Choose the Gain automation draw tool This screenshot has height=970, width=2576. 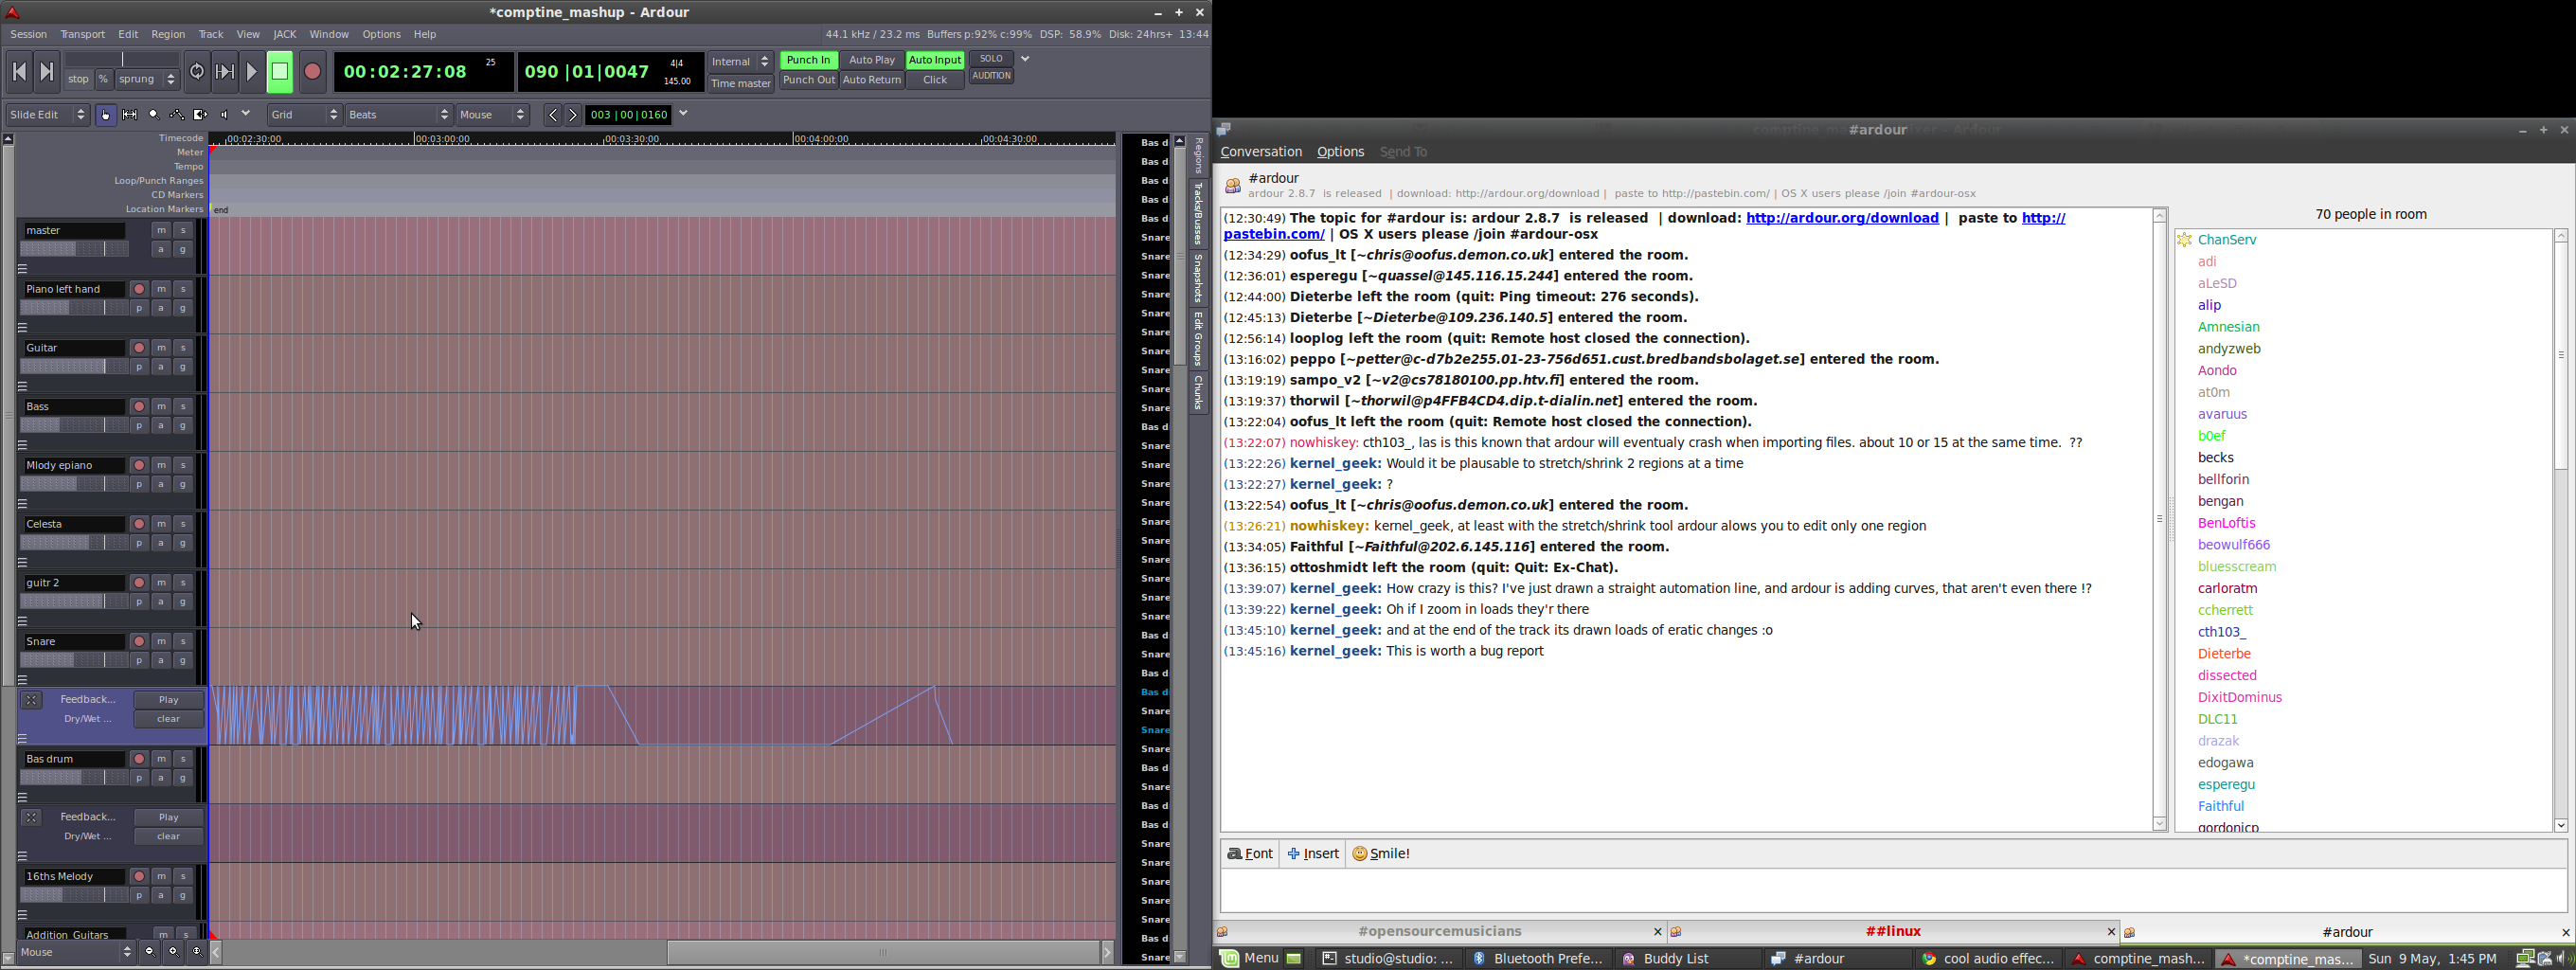coord(178,115)
